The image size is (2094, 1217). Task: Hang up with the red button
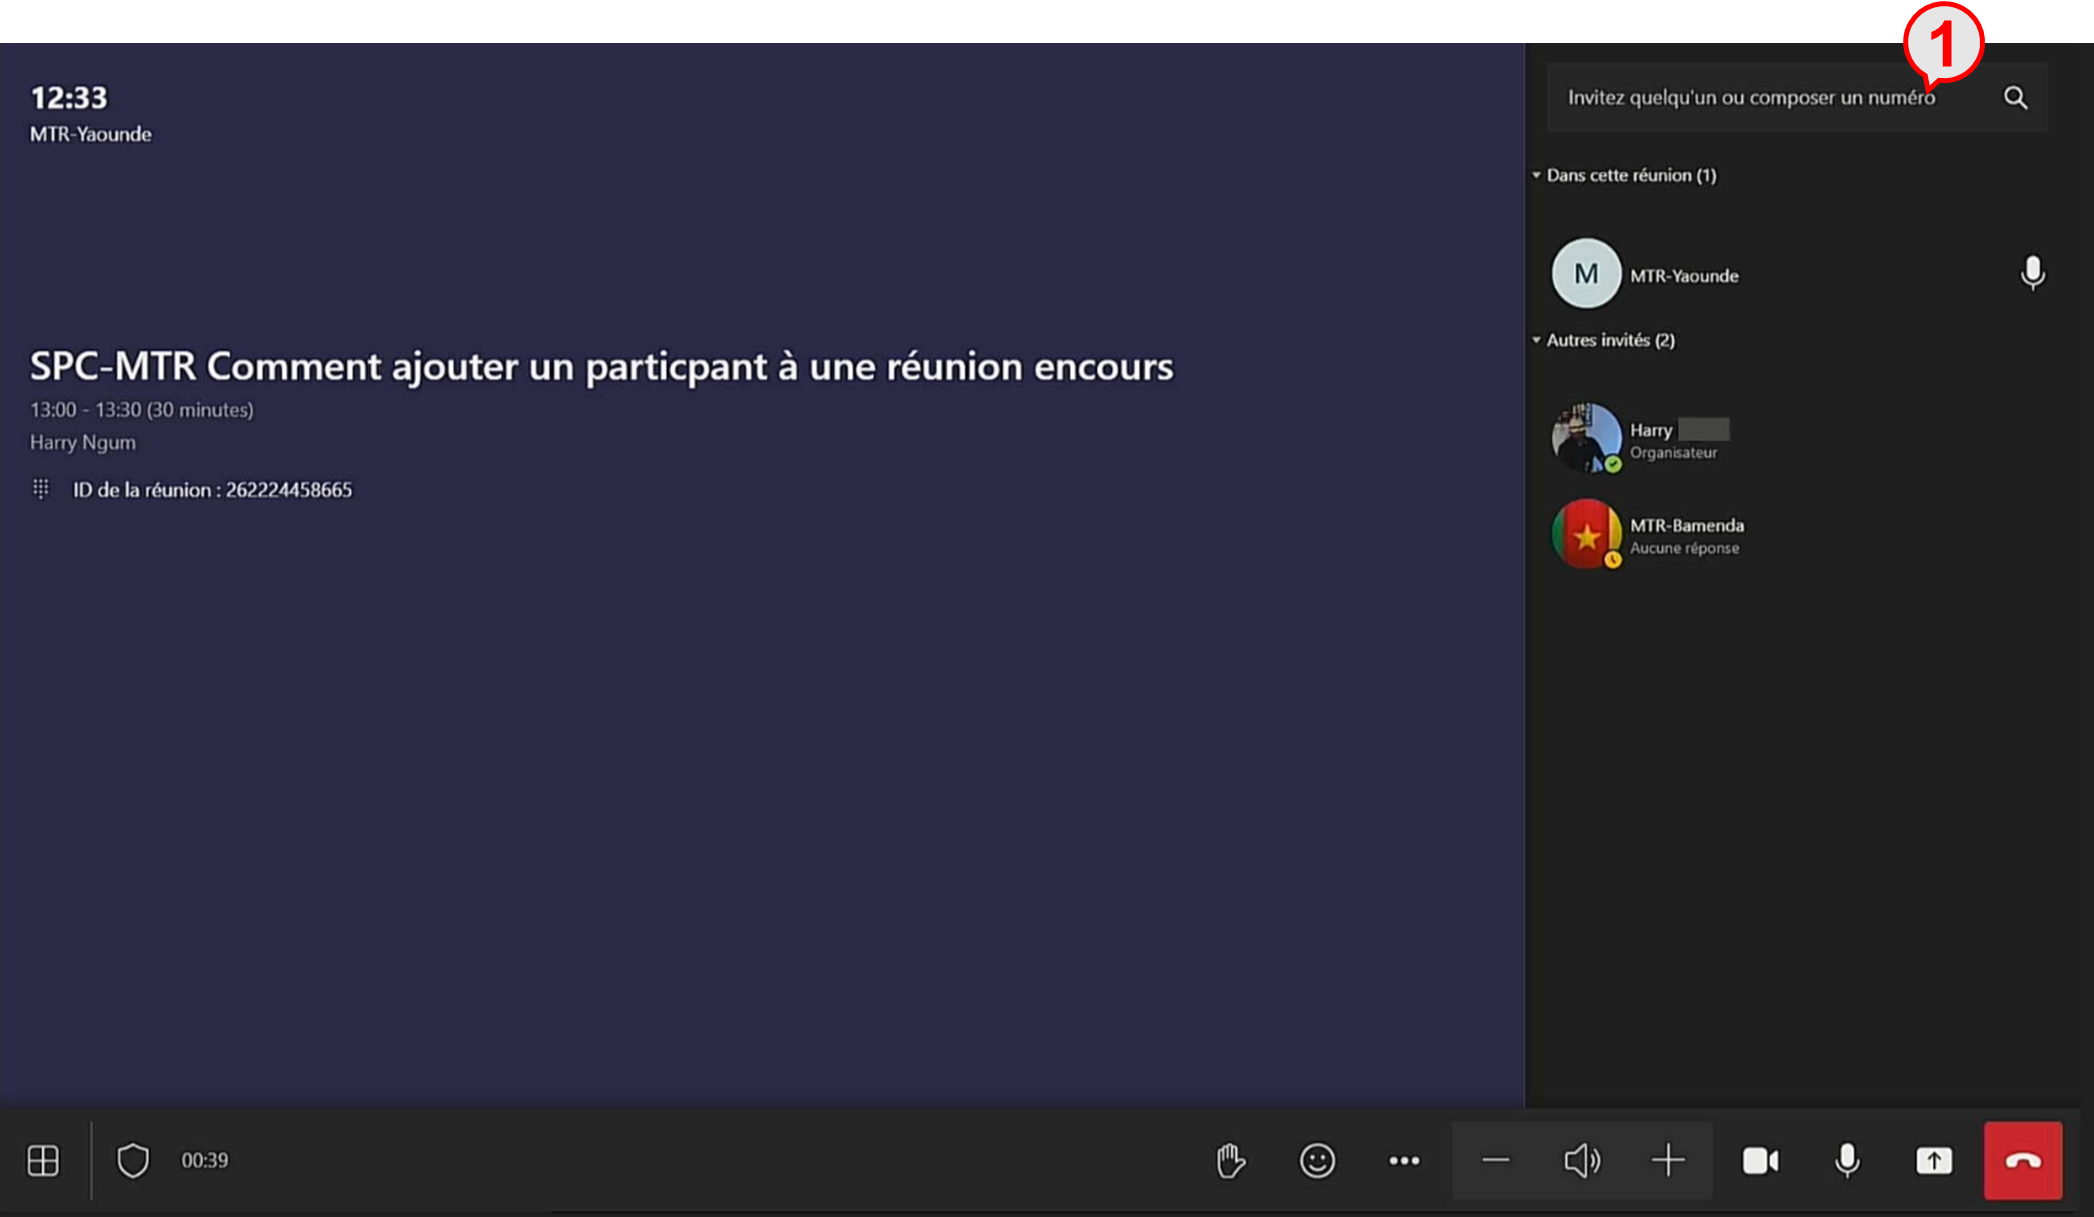tap(2023, 1160)
